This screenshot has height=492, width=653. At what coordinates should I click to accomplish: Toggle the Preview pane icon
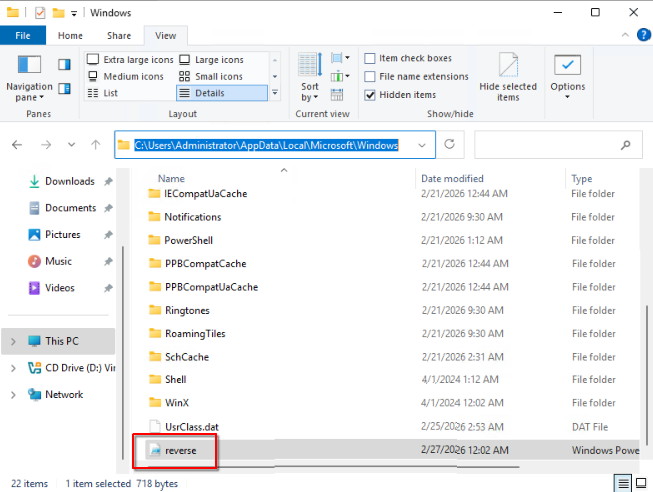64,65
